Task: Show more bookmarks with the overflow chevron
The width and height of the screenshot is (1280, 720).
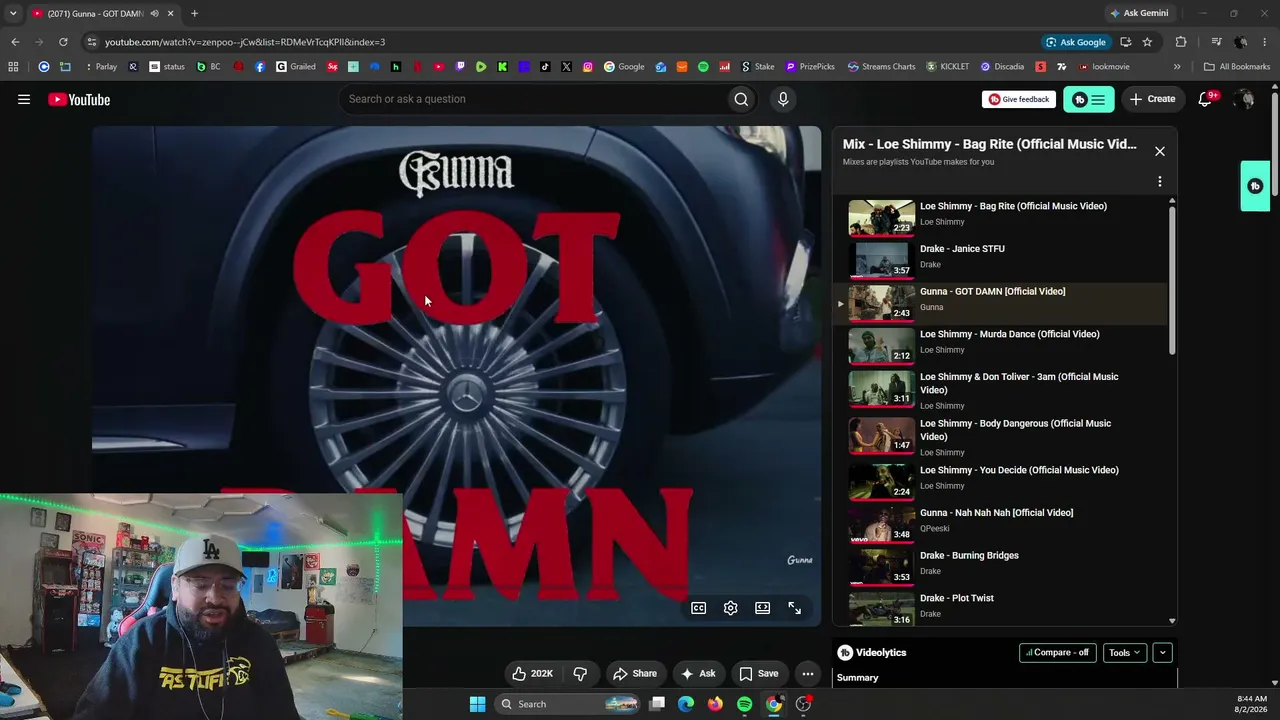Action: [x=1177, y=67]
